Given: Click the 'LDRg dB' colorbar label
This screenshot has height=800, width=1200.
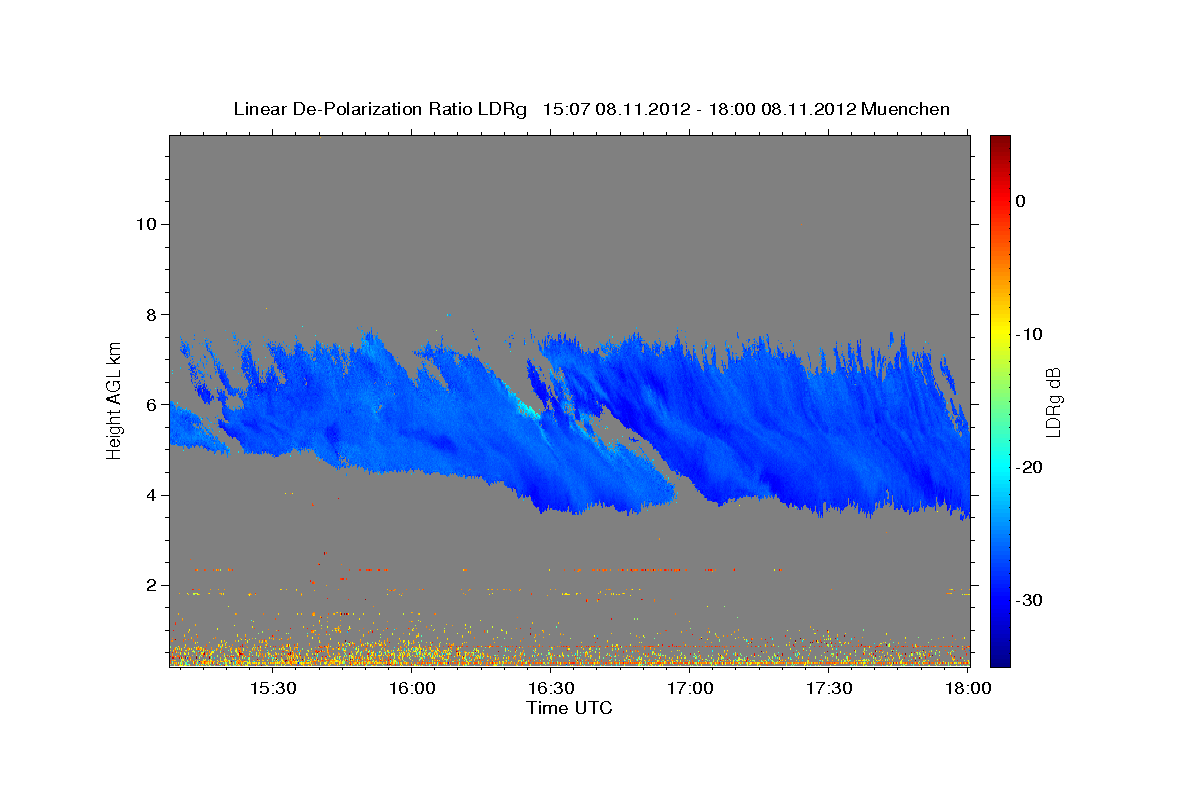Looking at the screenshot, I should pos(1053,400).
